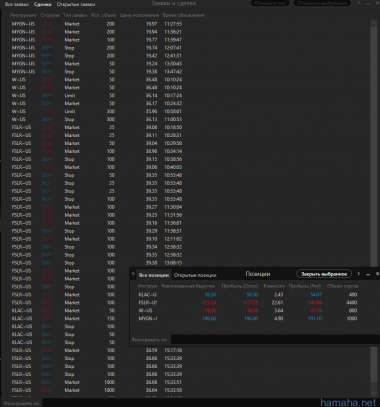Minimize the Позиции panel
The image size is (380, 407).
[368, 274]
